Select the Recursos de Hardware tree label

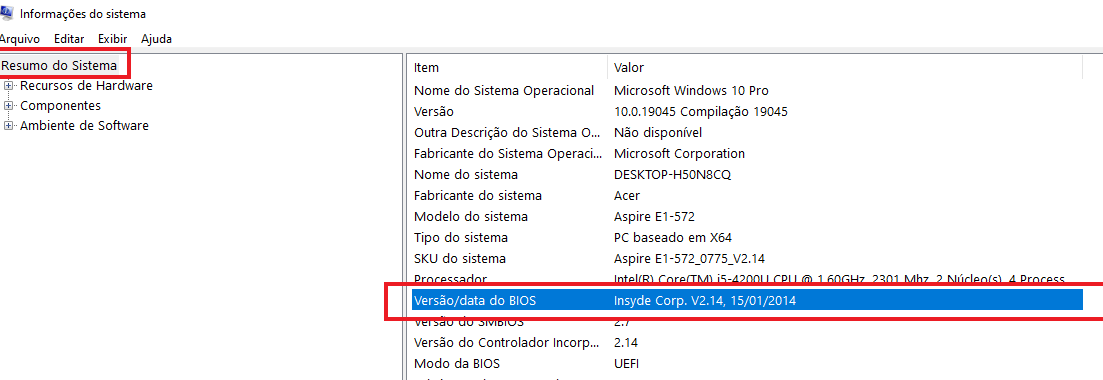(x=87, y=86)
